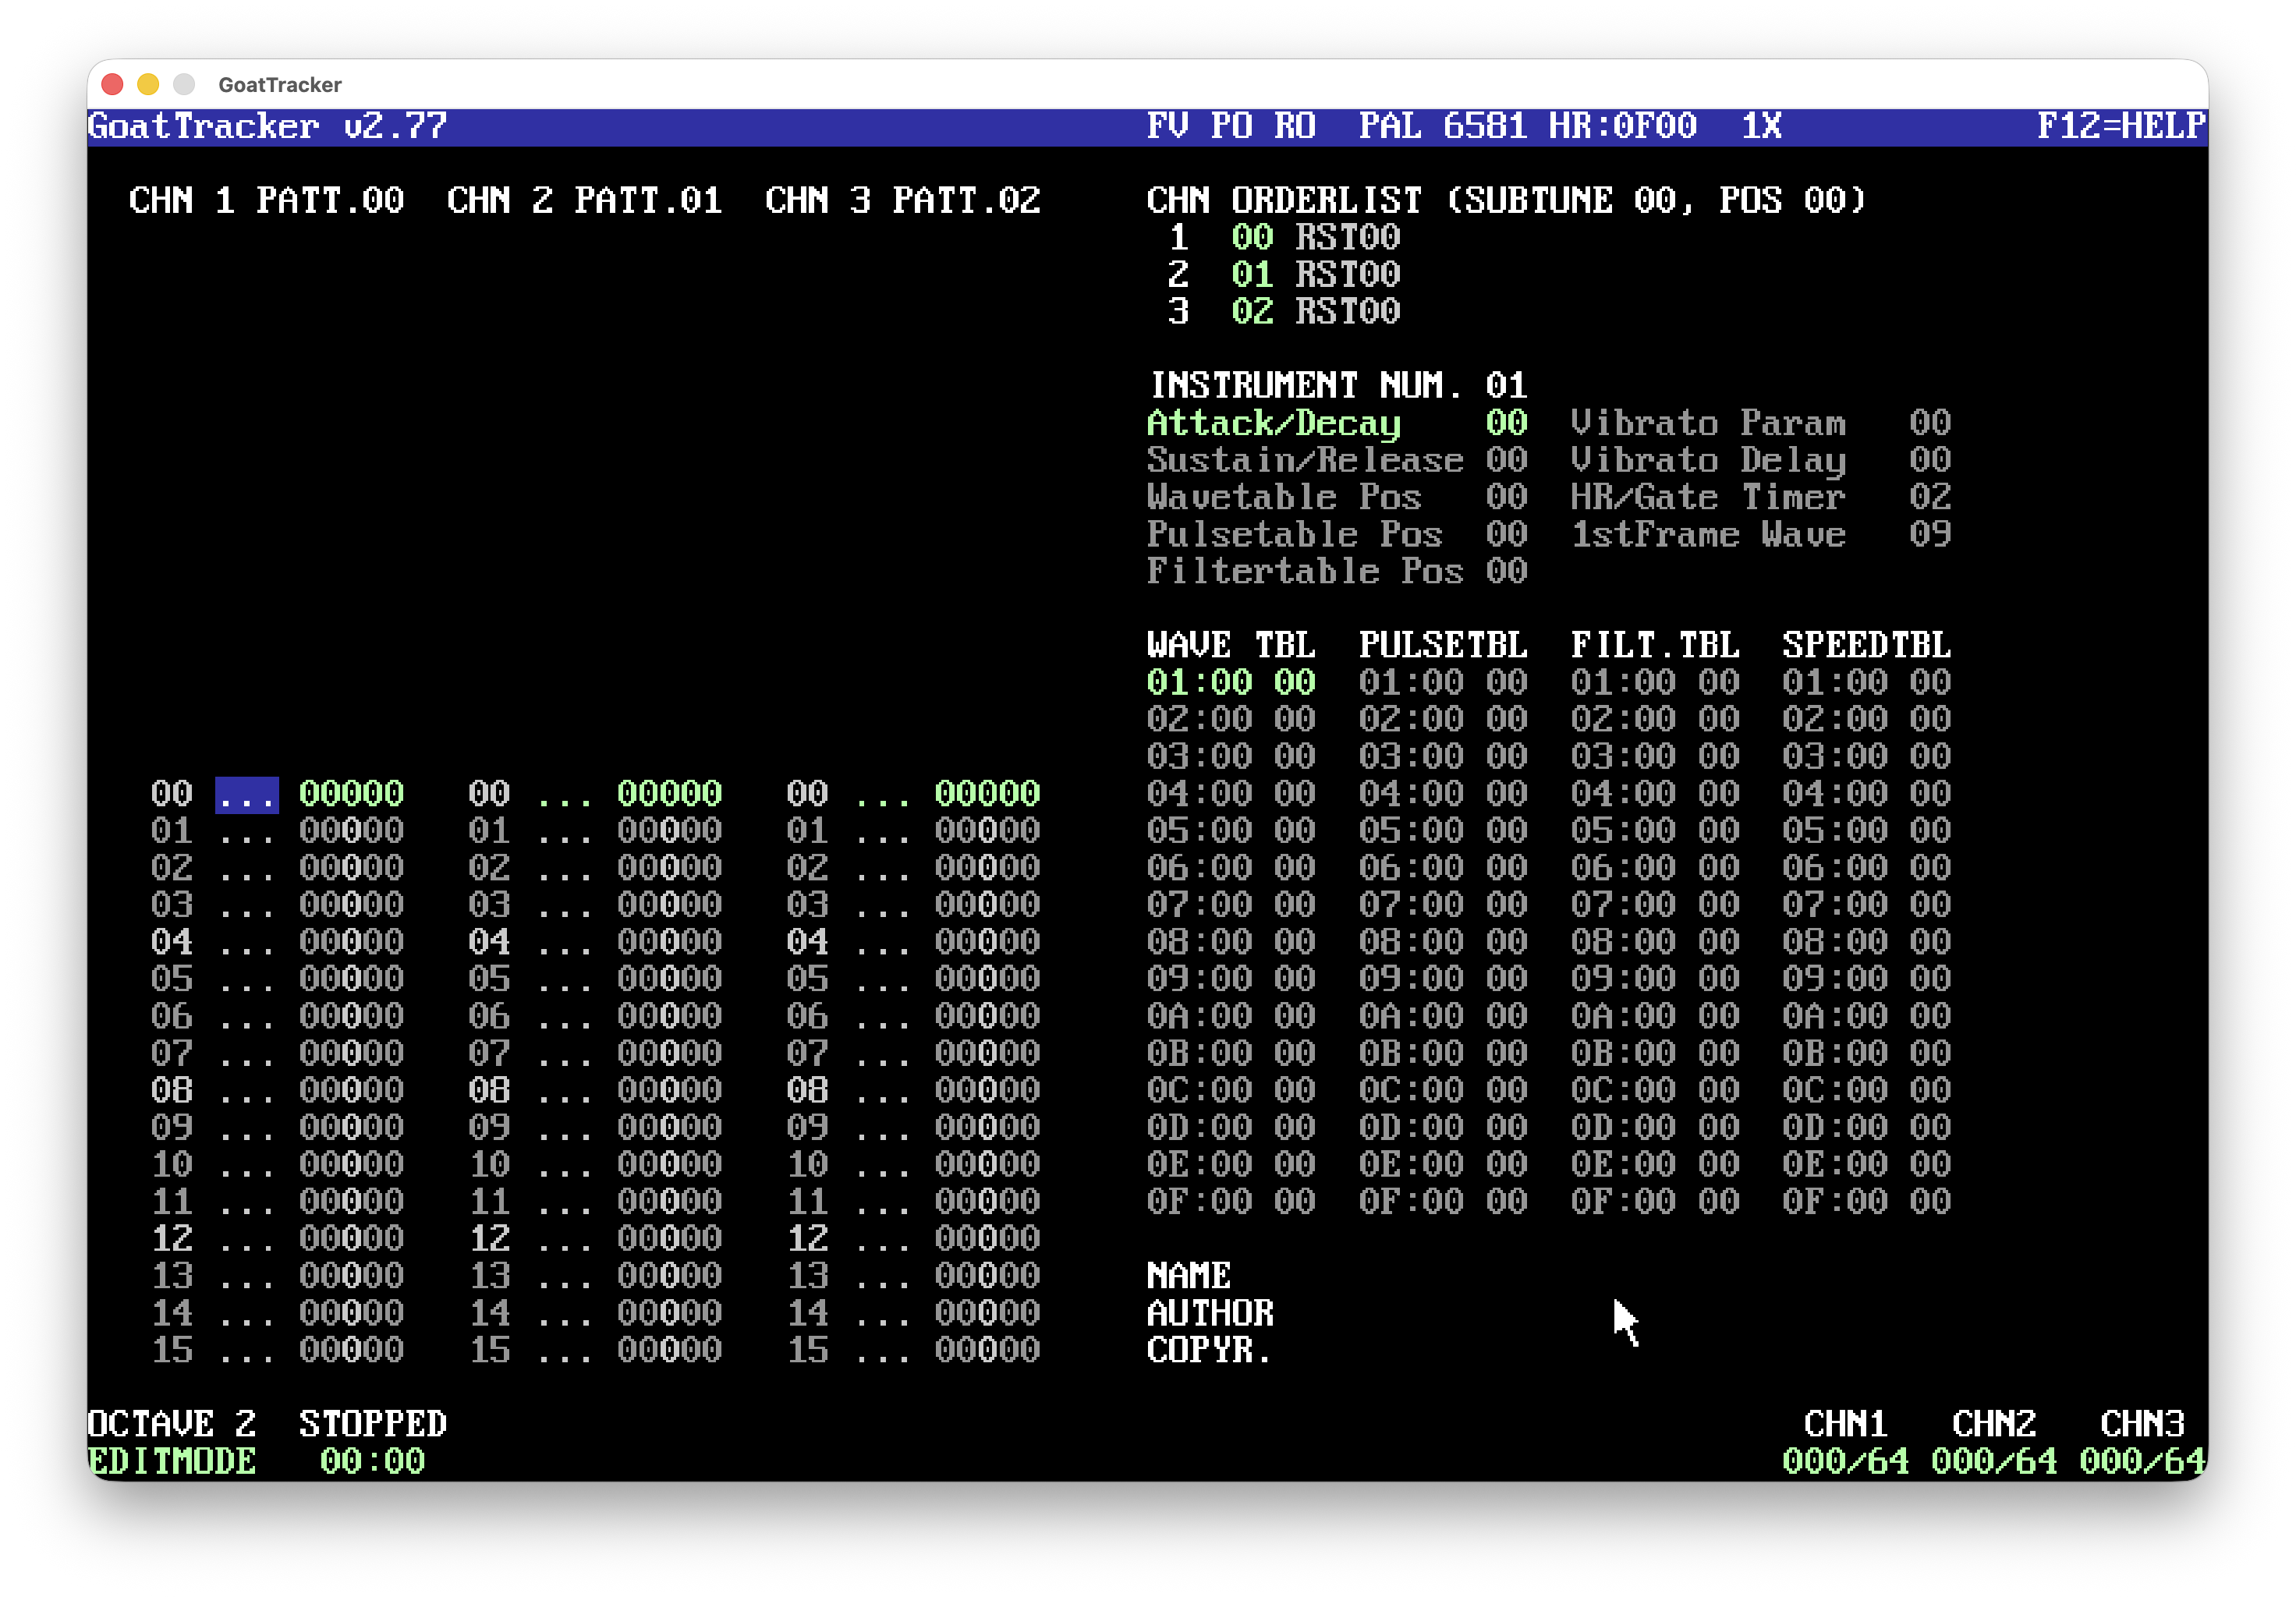This screenshot has height=1597, width=2296.
Task: Click the 1X speed multiplier indicator
Action: tap(1761, 126)
